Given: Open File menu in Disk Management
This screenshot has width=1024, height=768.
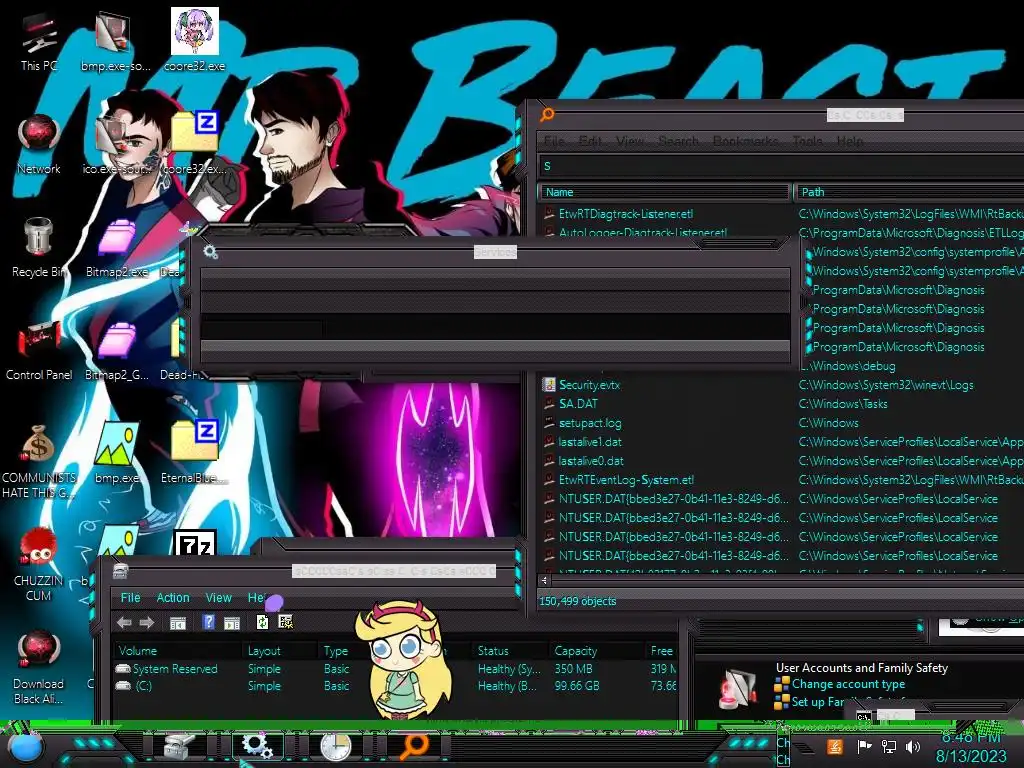Looking at the screenshot, I should [x=131, y=598].
